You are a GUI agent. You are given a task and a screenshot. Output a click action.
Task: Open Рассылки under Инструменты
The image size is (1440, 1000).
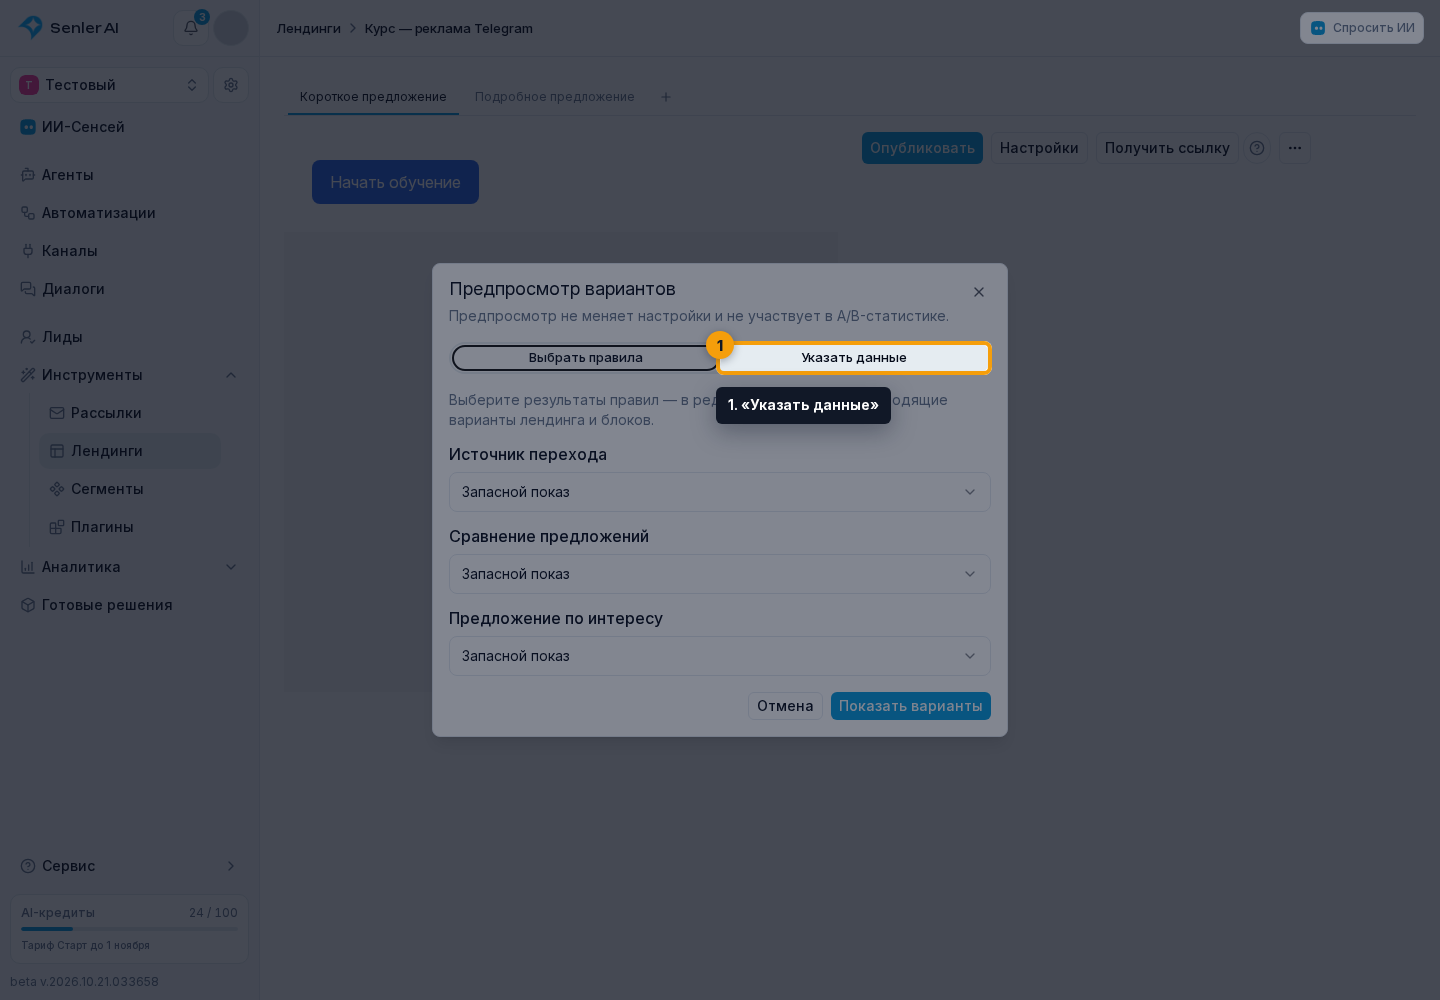130,413
